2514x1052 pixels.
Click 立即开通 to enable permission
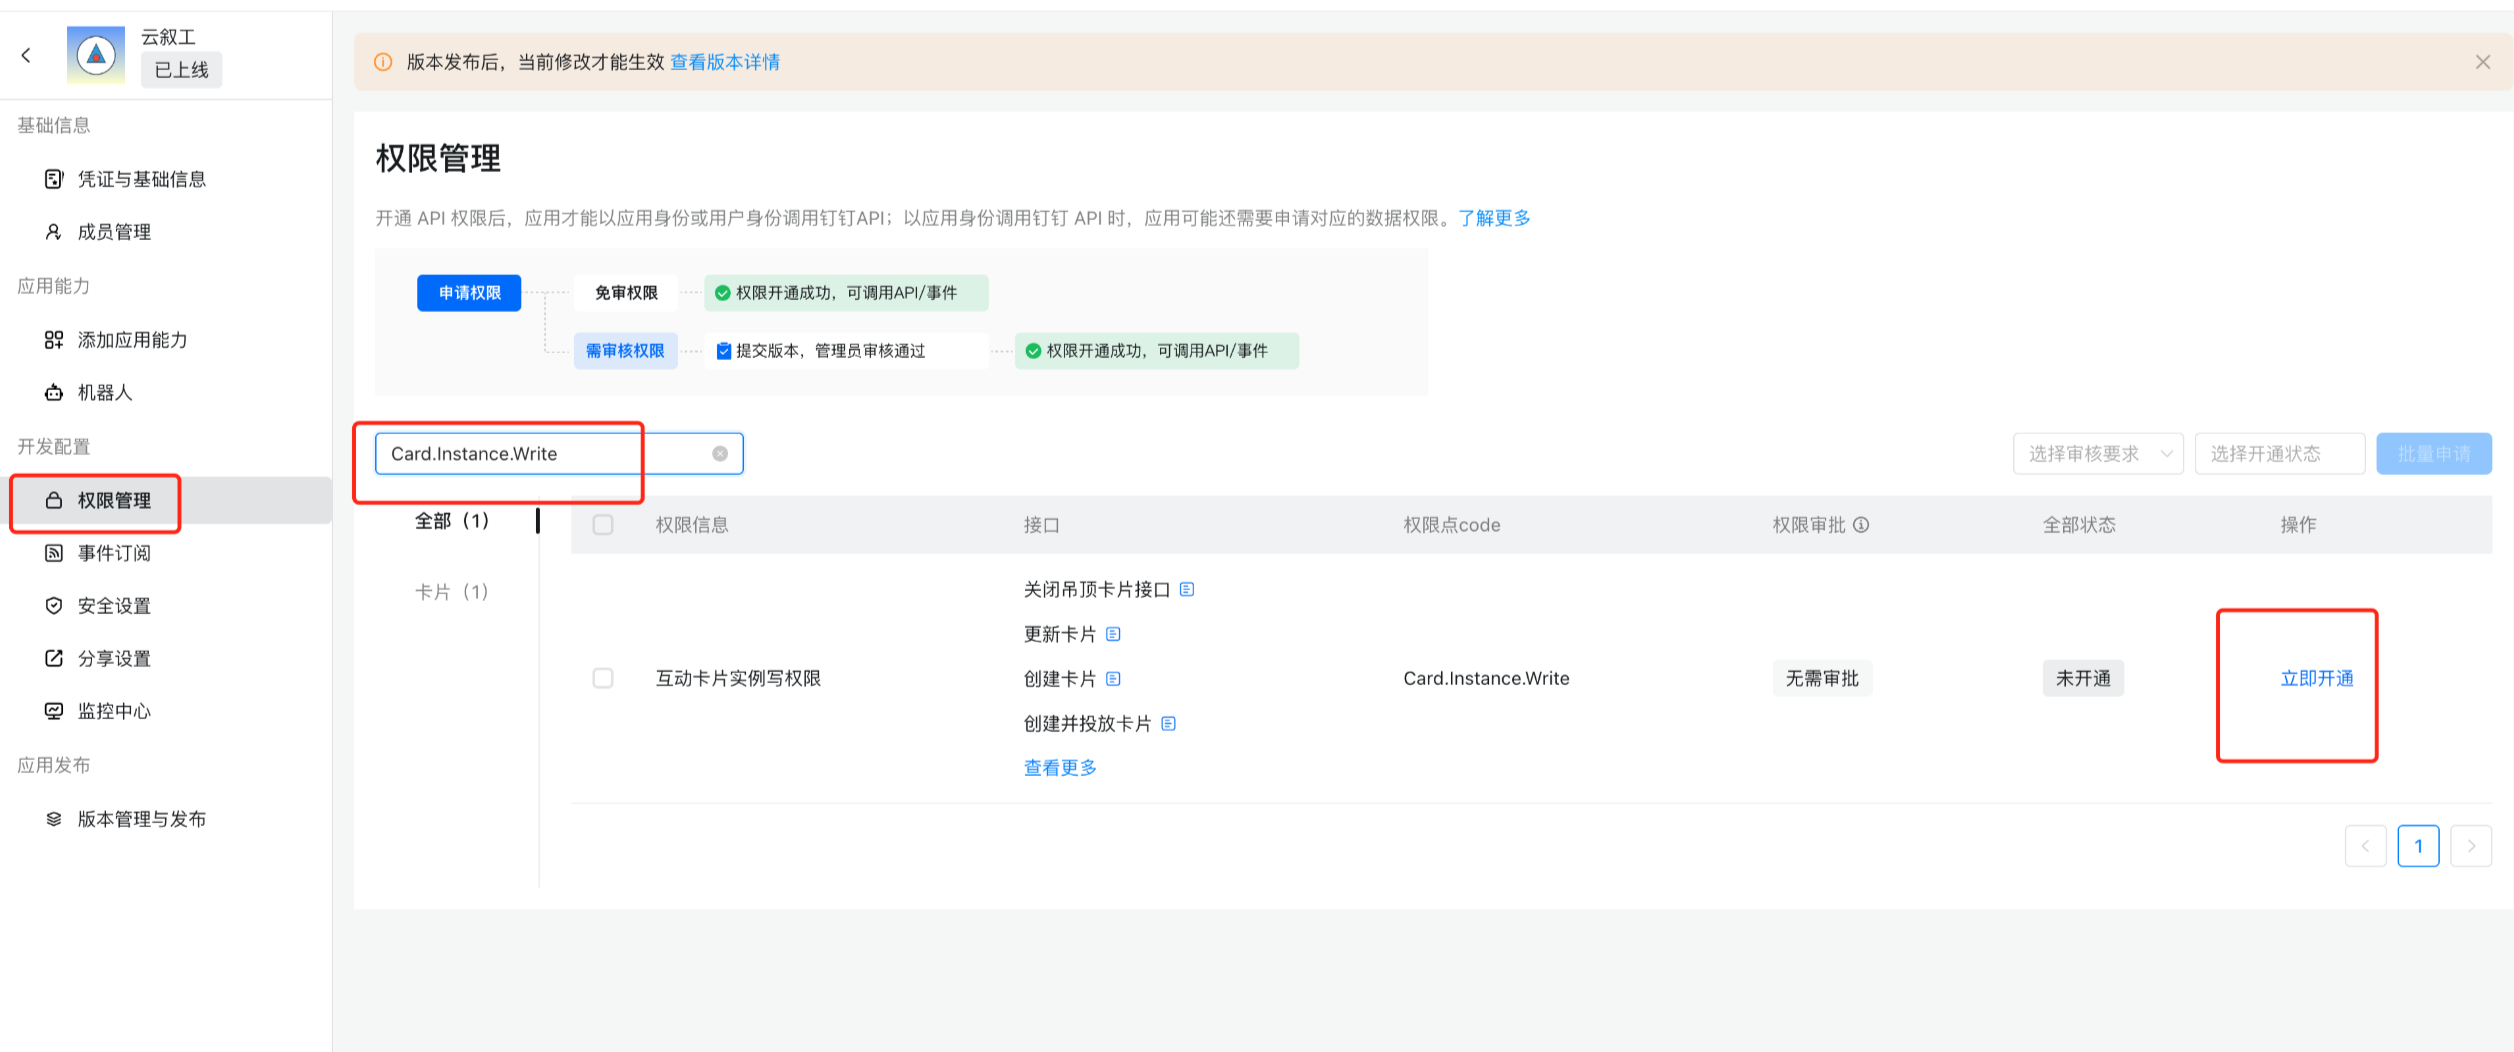pyautogui.click(x=2316, y=679)
